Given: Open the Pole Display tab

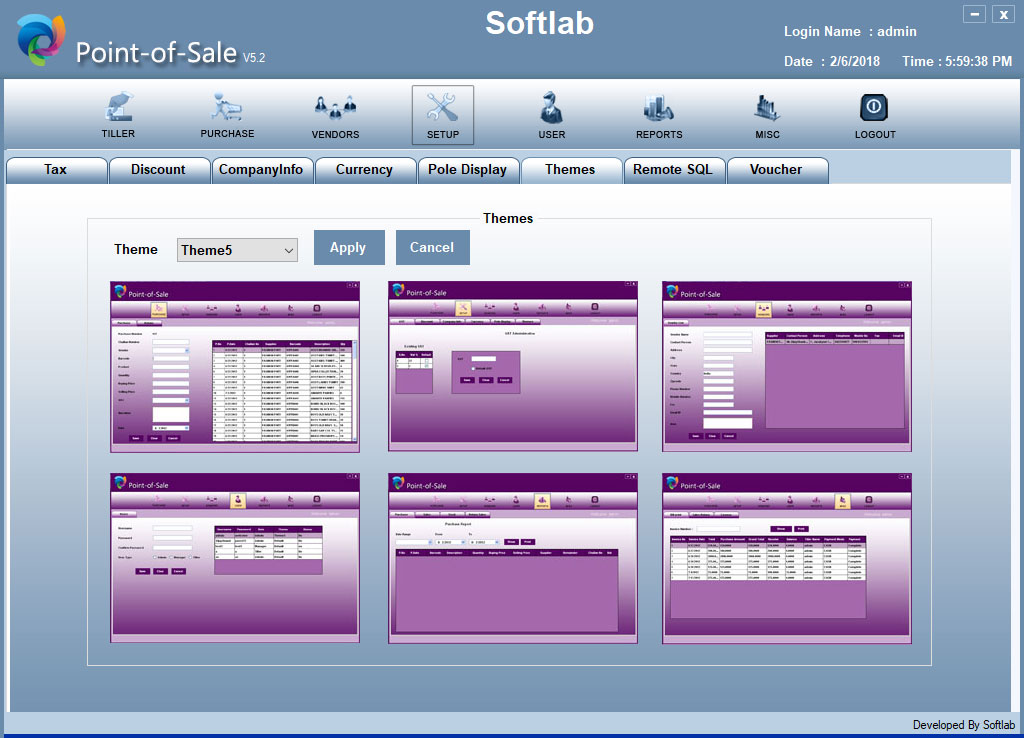Looking at the screenshot, I should 468,170.
